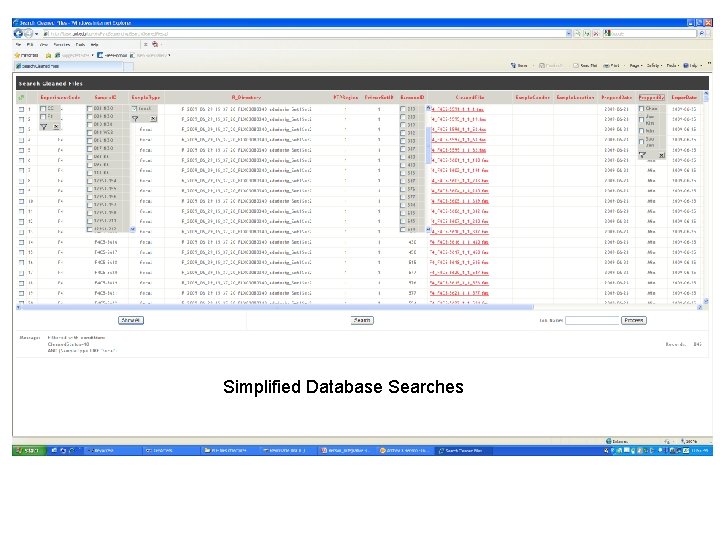The width and height of the screenshot is (720, 540).
Task: Open the Search Cleaned Files taskbar item
Action: coord(461,450)
